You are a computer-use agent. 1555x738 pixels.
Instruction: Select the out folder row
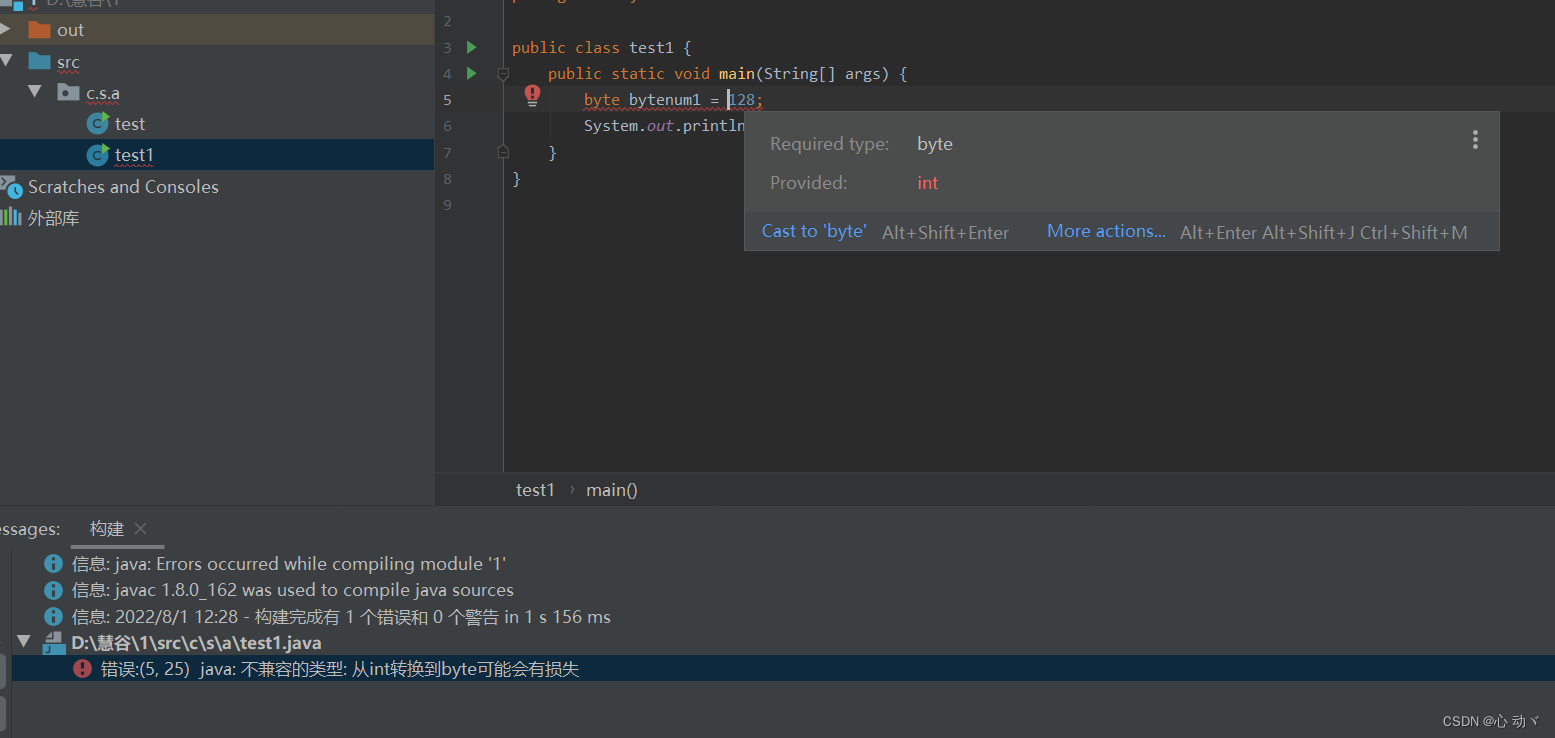(217, 30)
